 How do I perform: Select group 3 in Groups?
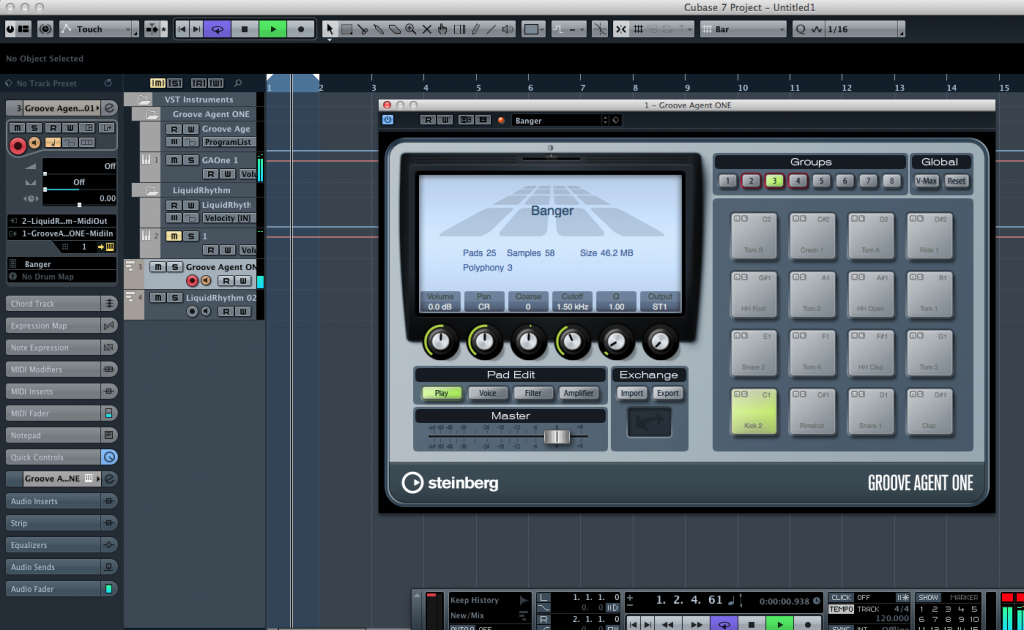pos(774,181)
